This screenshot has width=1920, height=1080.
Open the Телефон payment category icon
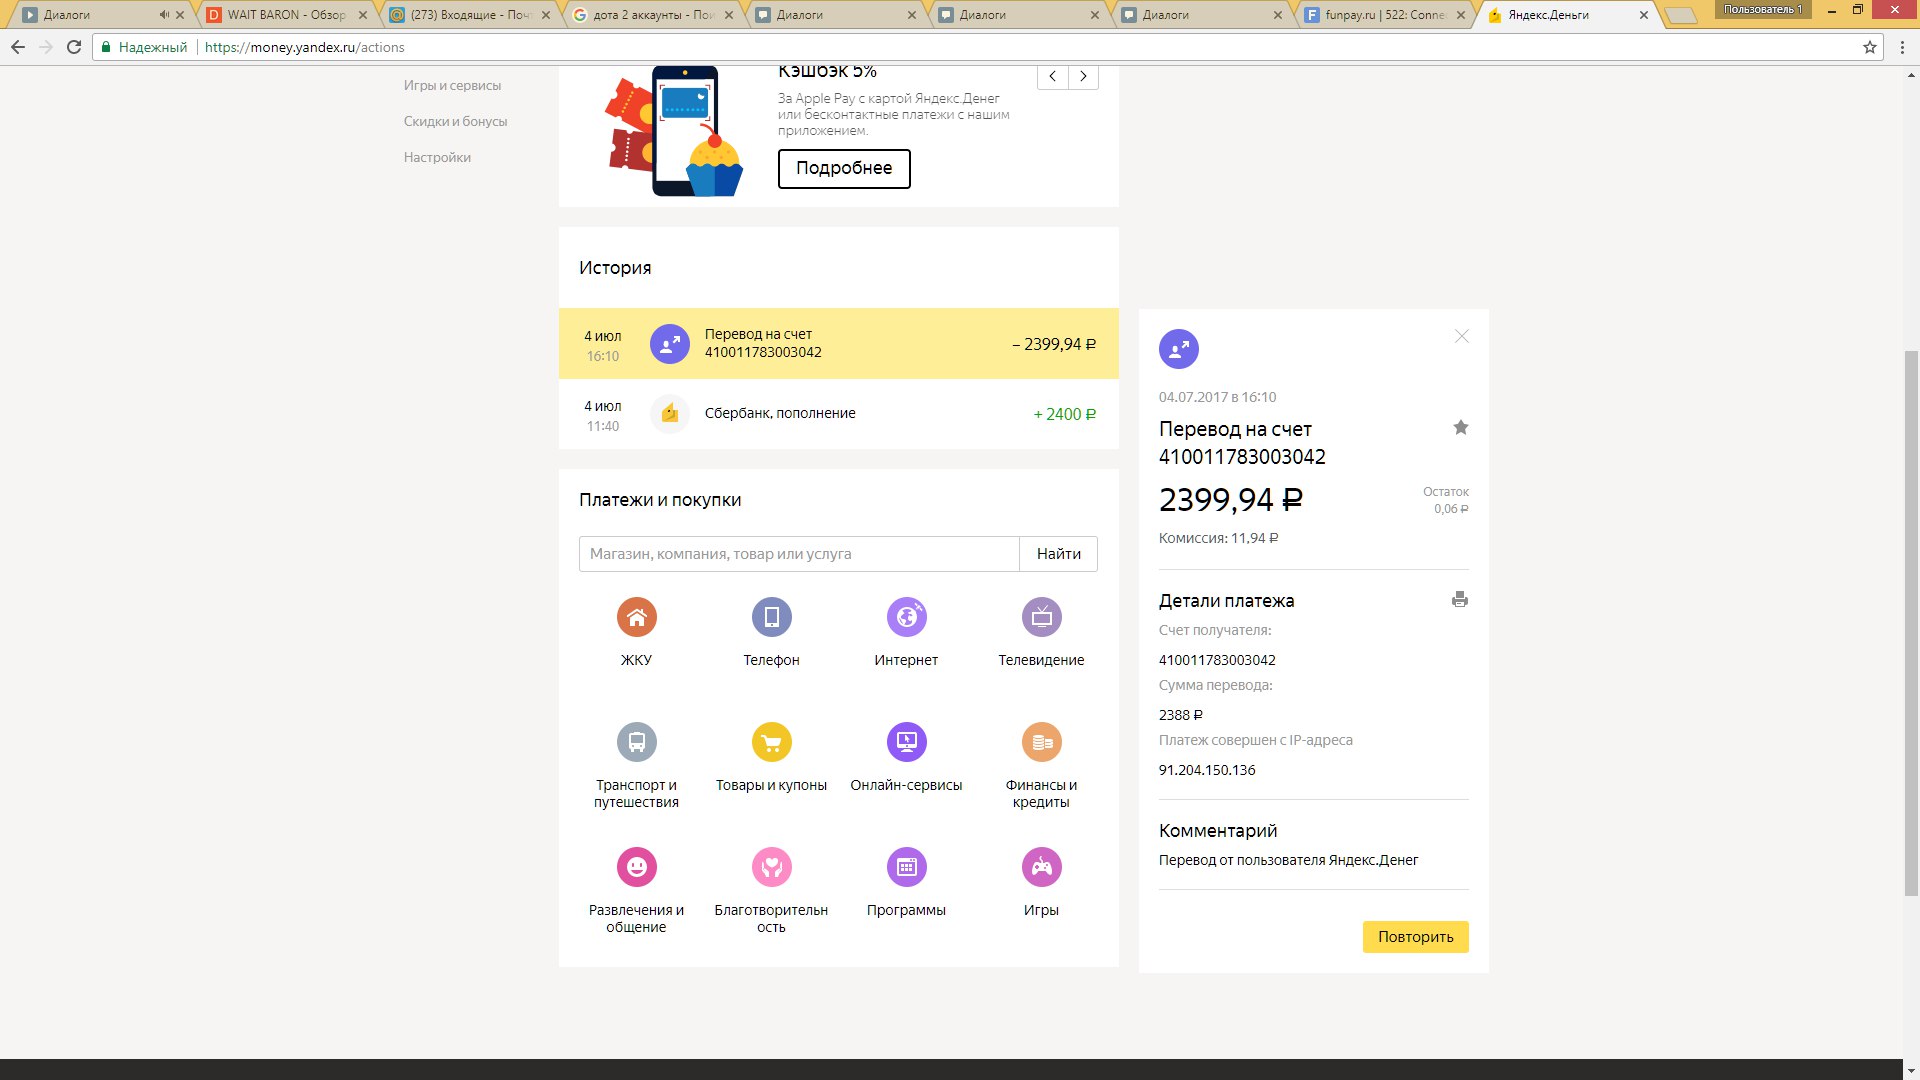[x=771, y=617]
